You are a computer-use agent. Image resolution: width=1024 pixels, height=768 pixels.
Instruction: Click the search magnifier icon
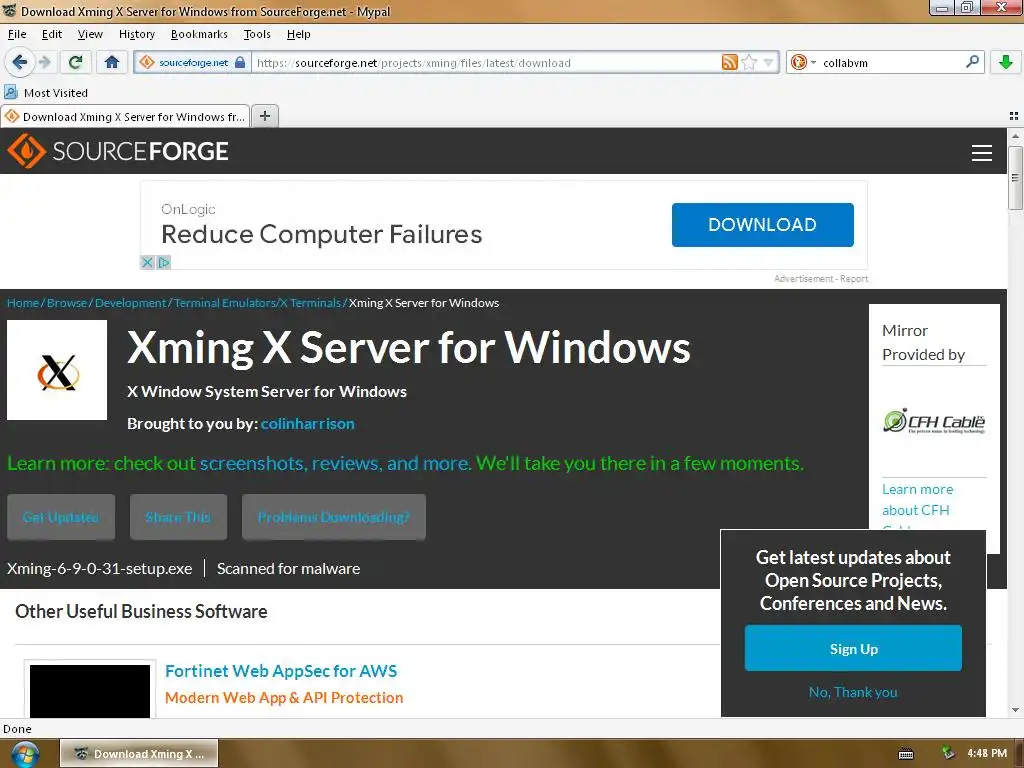(x=972, y=62)
